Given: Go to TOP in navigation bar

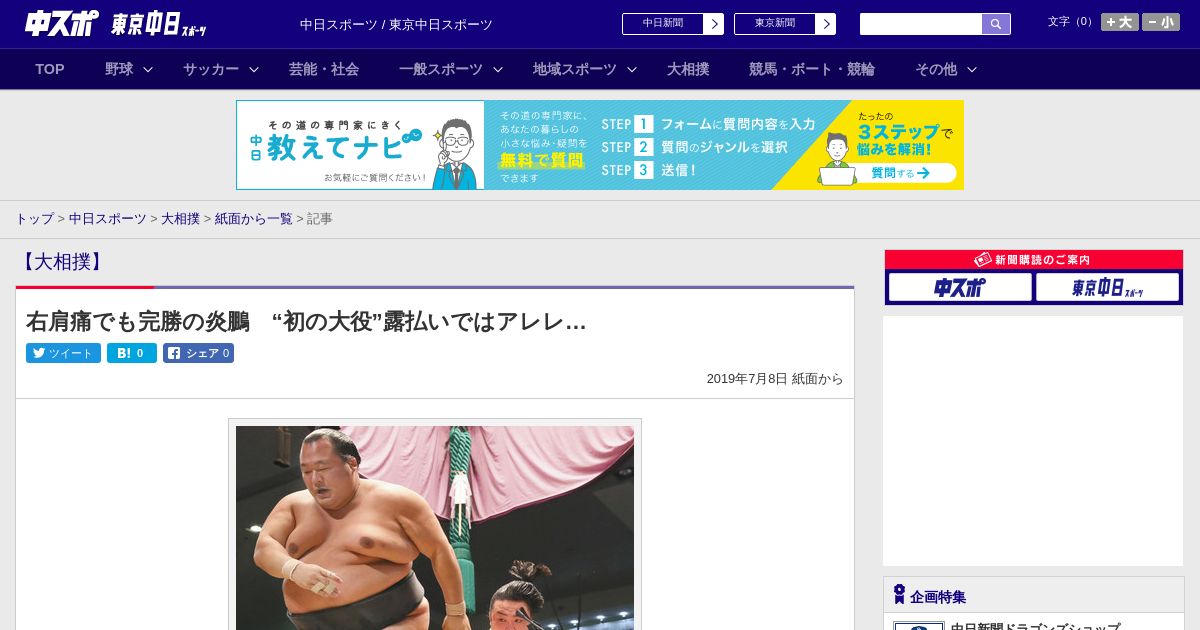Looking at the screenshot, I should pos(50,69).
